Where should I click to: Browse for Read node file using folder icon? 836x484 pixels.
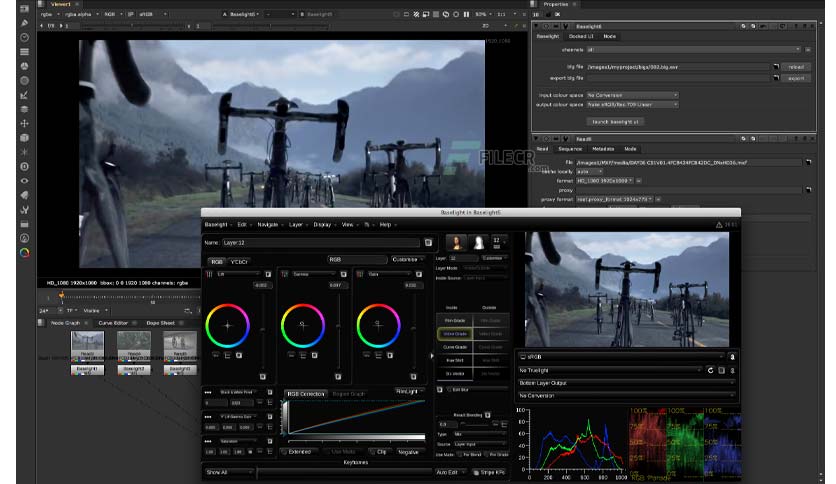pos(808,162)
